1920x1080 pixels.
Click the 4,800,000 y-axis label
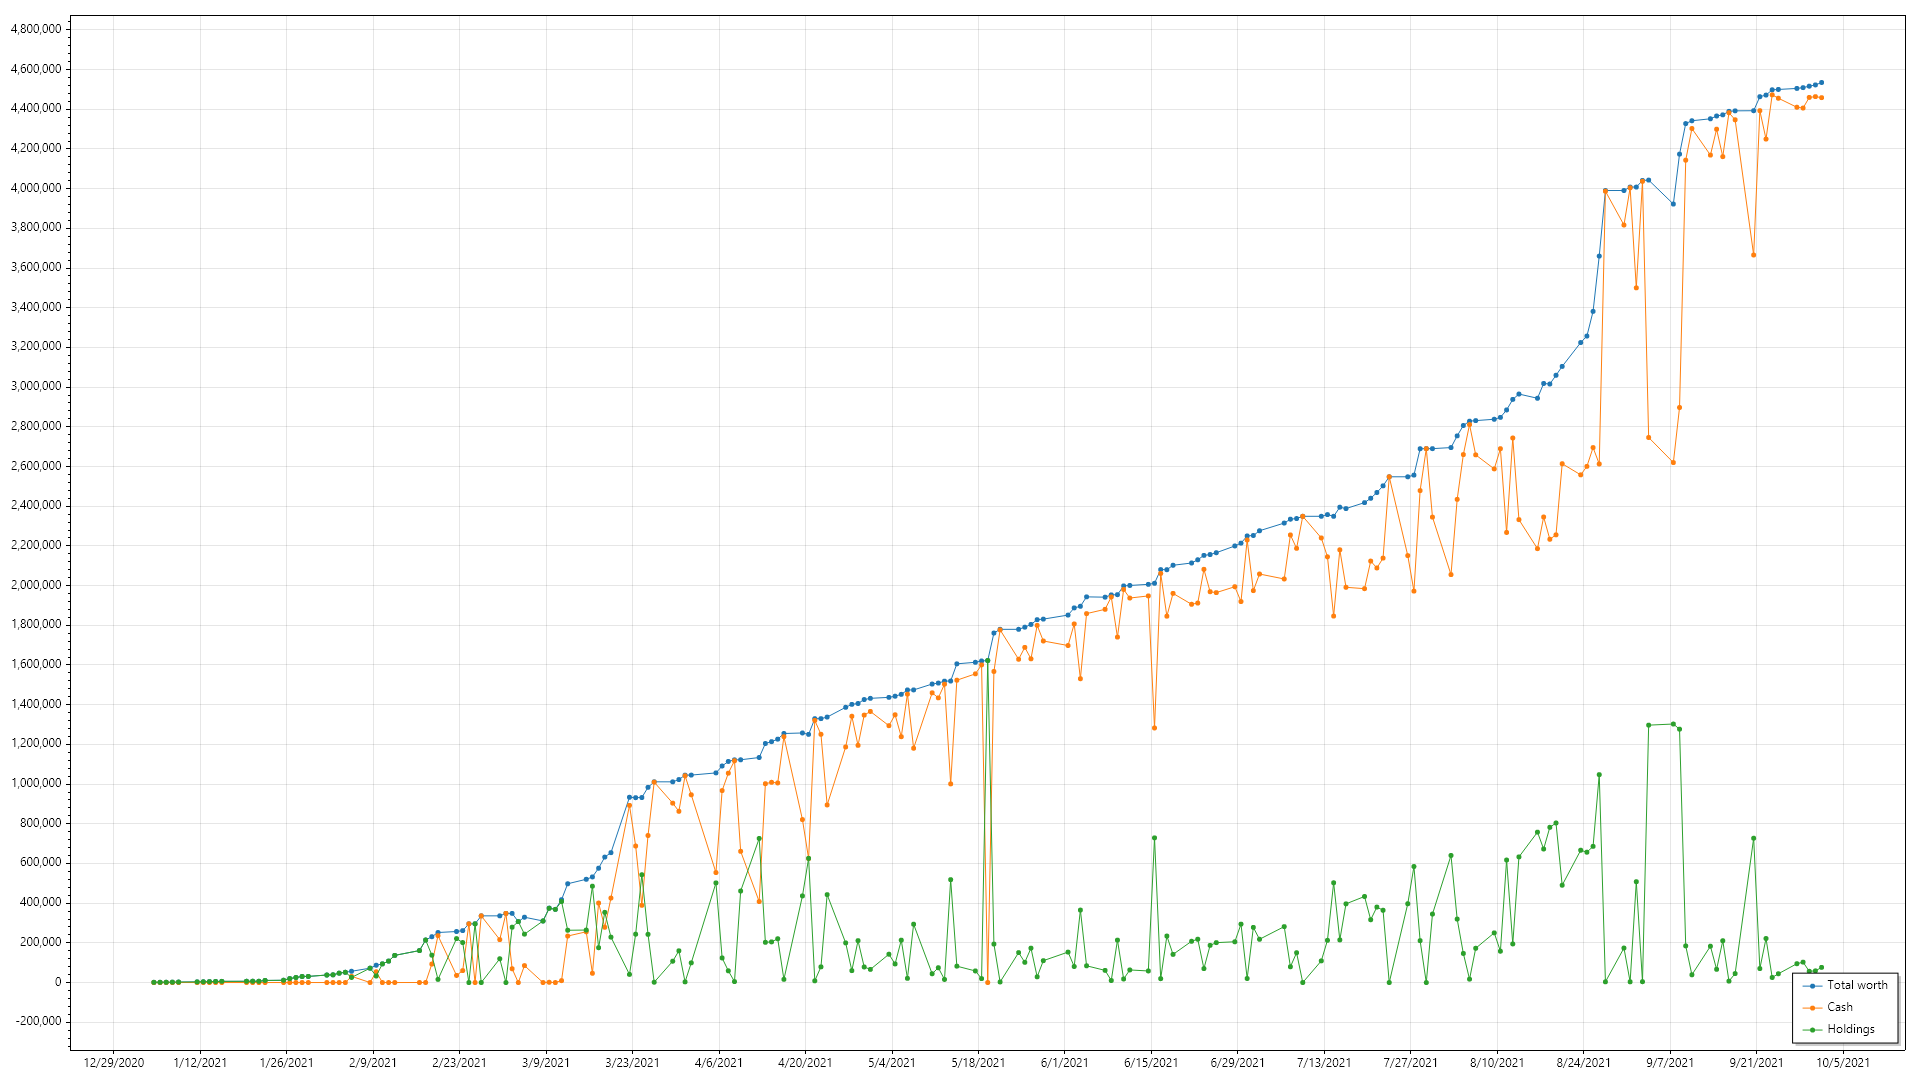coord(35,29)
